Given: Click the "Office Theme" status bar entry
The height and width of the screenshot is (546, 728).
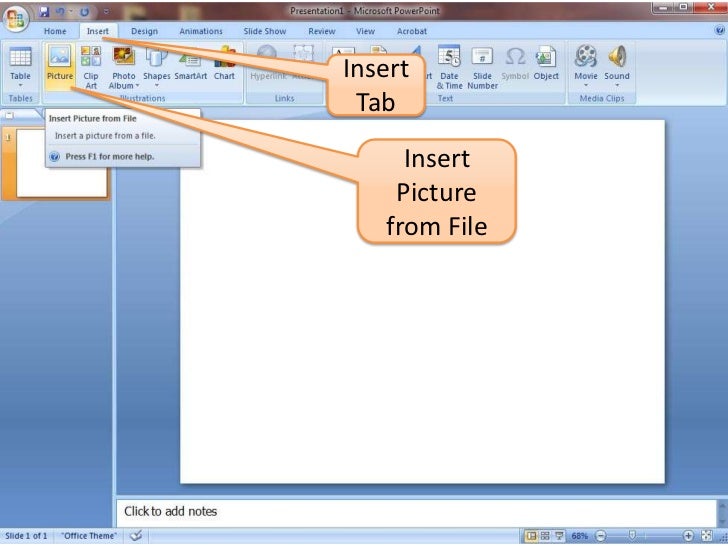Looking at the screenshot, I should click(x=89, y=536).
